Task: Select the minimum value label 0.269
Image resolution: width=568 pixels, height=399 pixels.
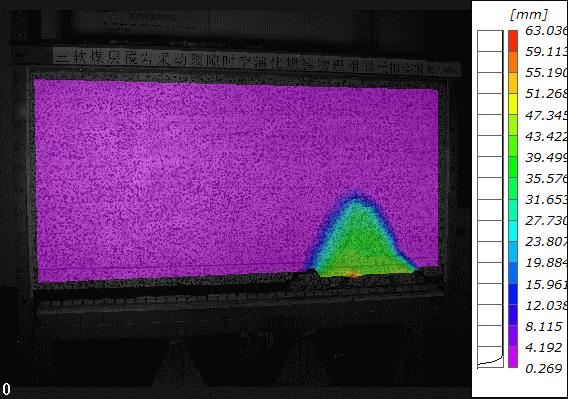Action: pyautogui.click(x=543, y=368)
